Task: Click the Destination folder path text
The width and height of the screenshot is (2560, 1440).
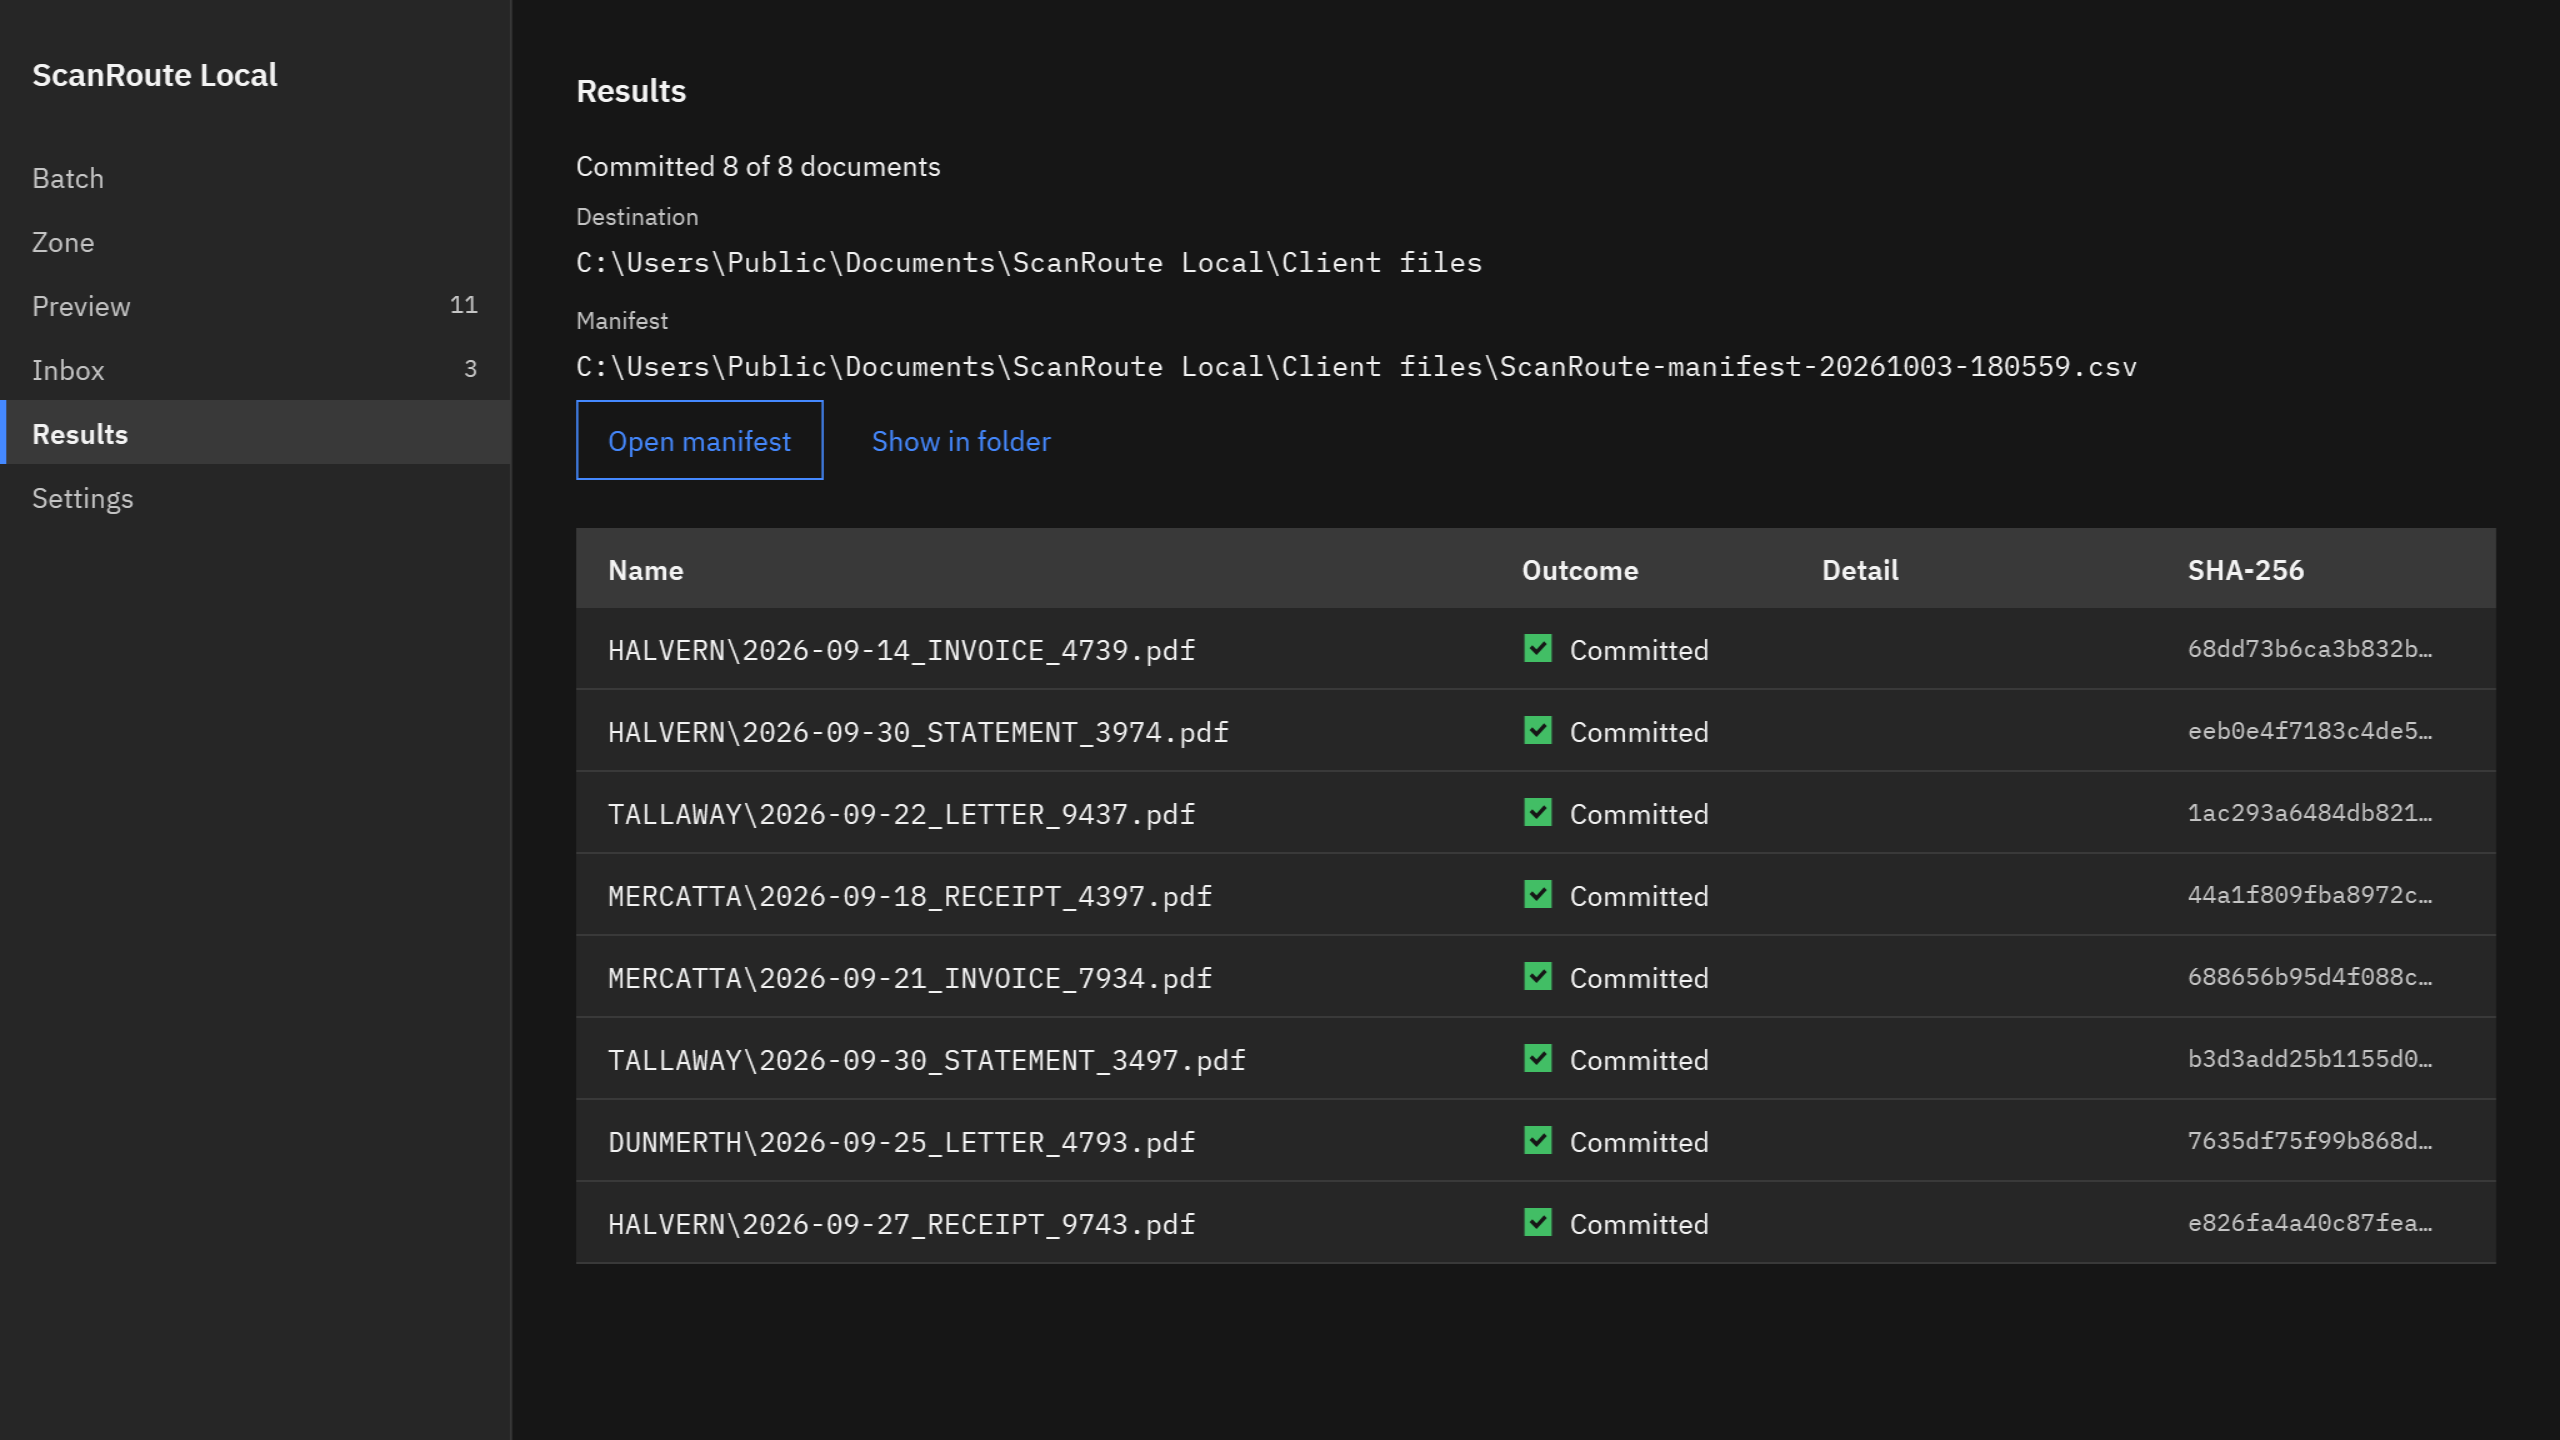Action: (1029, 263)
